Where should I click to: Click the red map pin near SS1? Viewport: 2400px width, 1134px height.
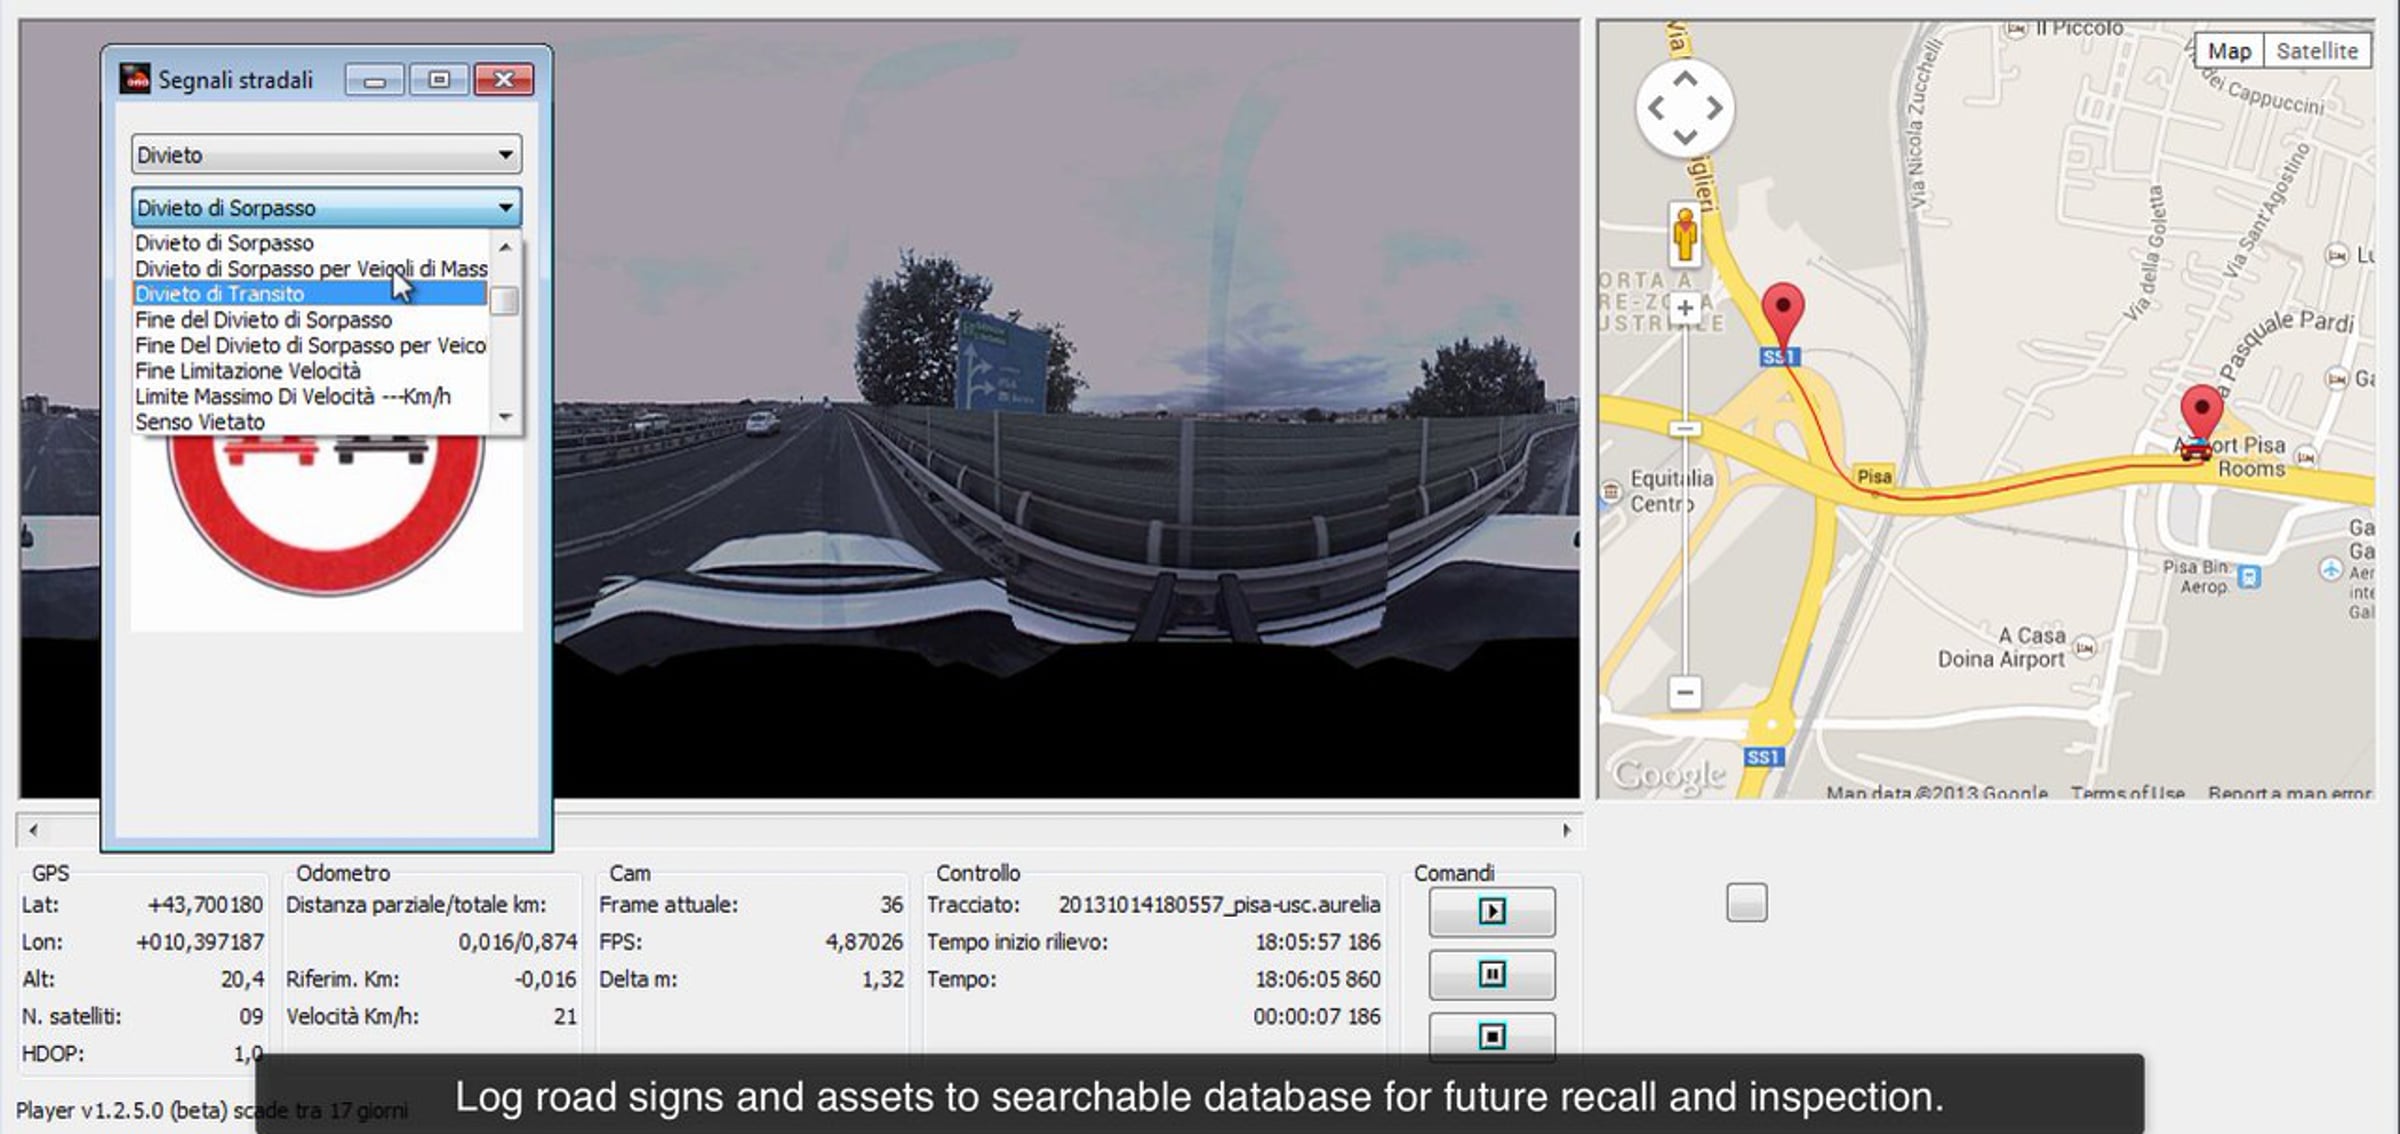[1782, 312]
